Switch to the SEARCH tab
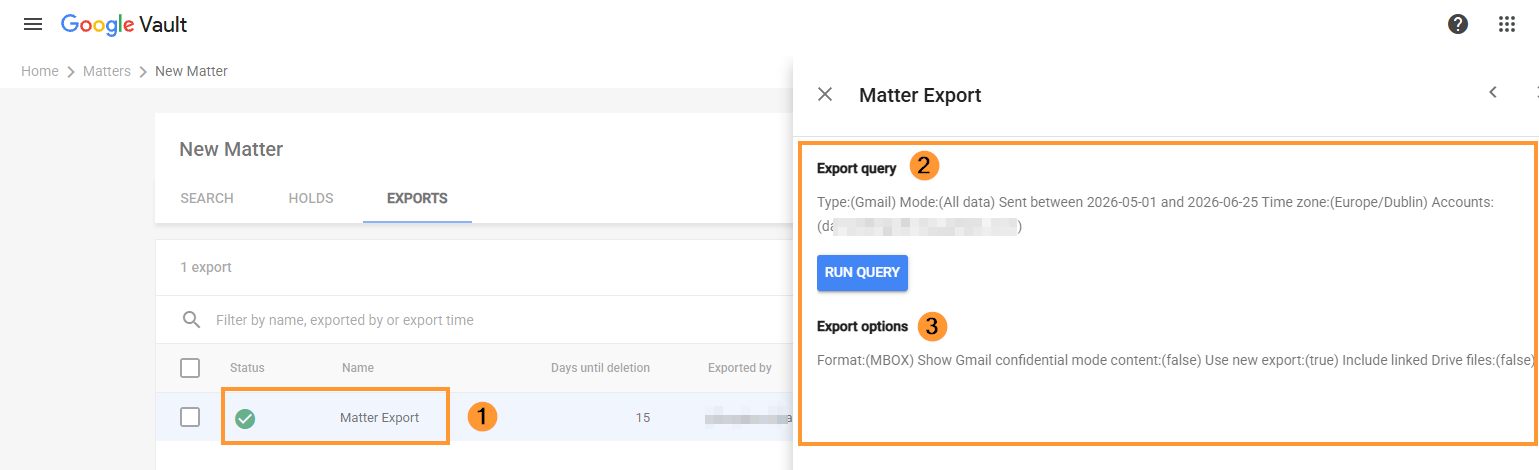The height and width of the screenshot is (470, 1539). coord(207,198)
